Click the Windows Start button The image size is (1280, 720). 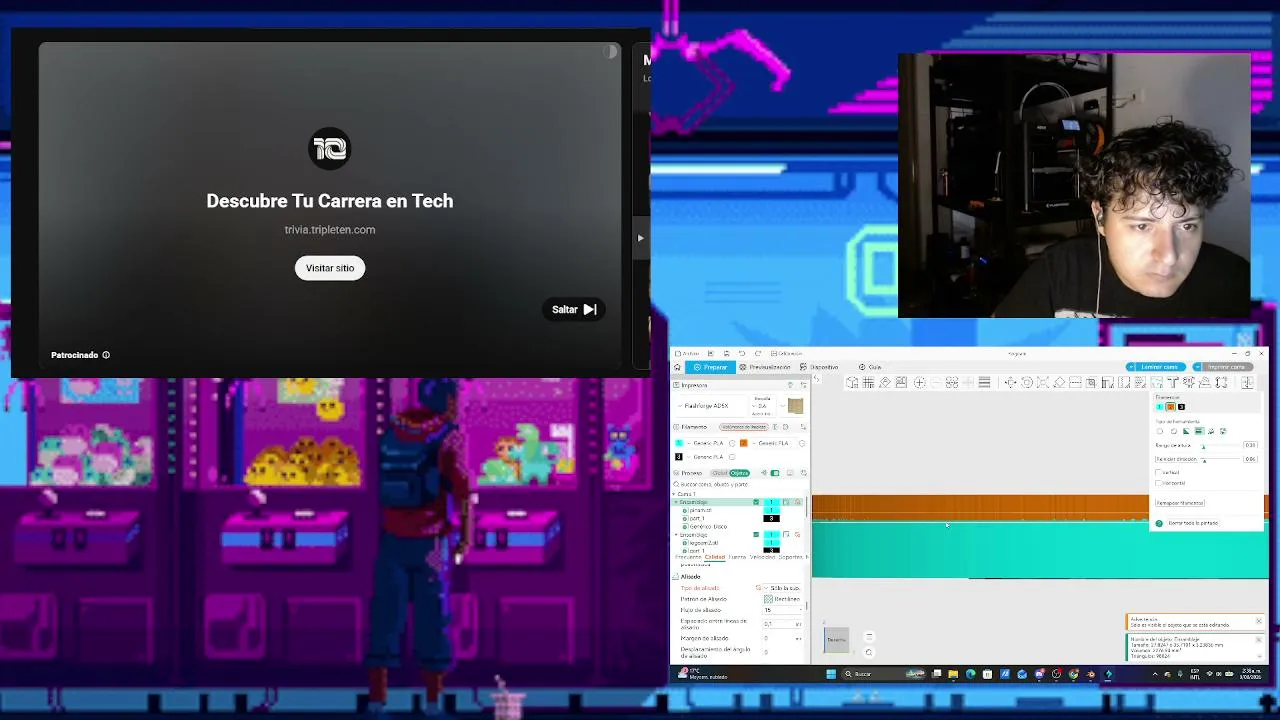coord(830,674)
